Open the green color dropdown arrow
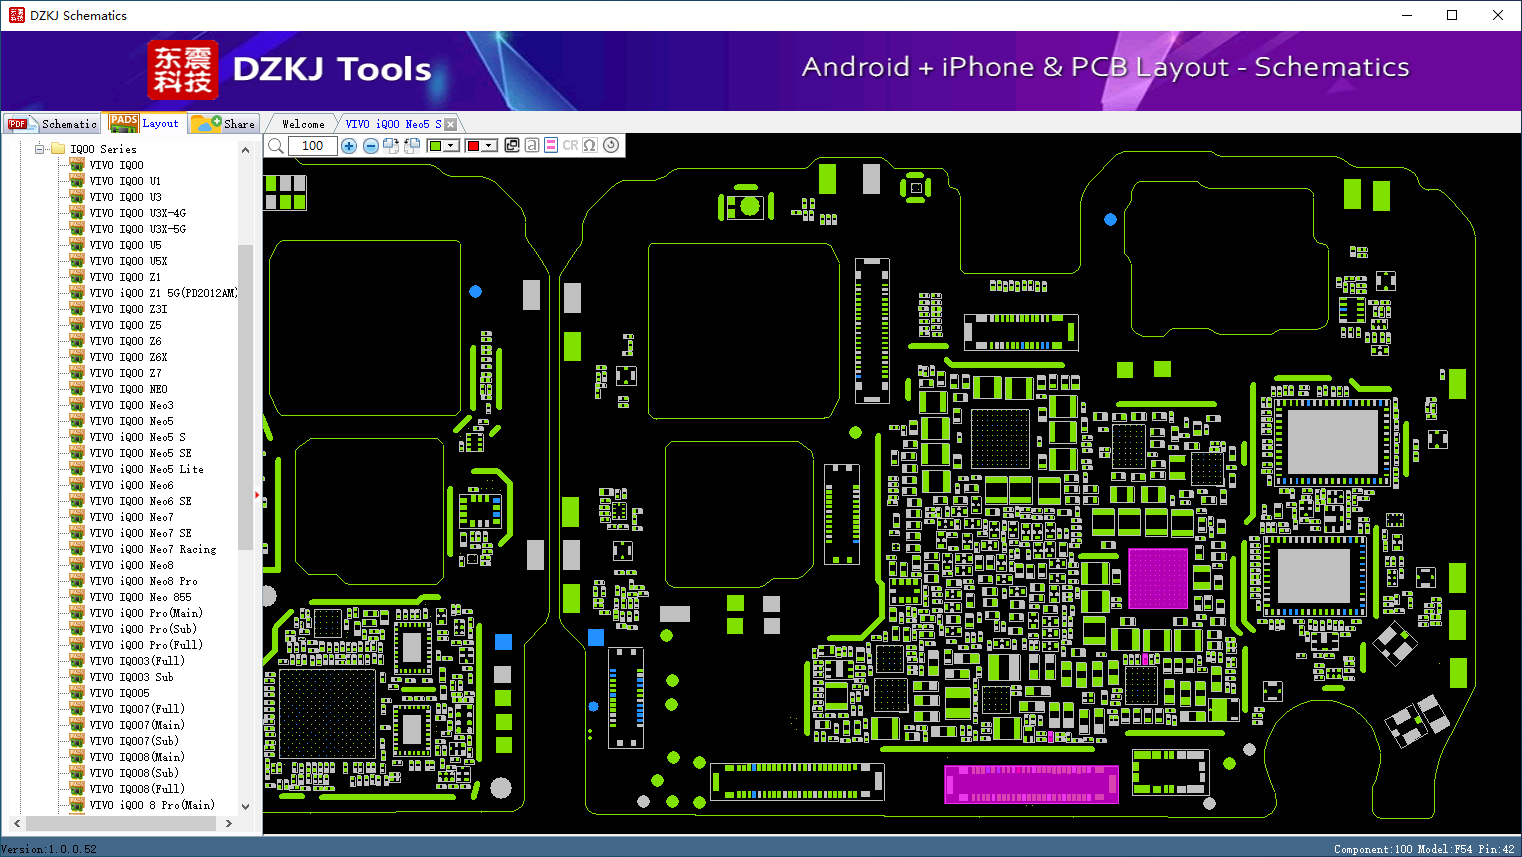This screenshot has width=1522, height=857. [x=452, y=146]
